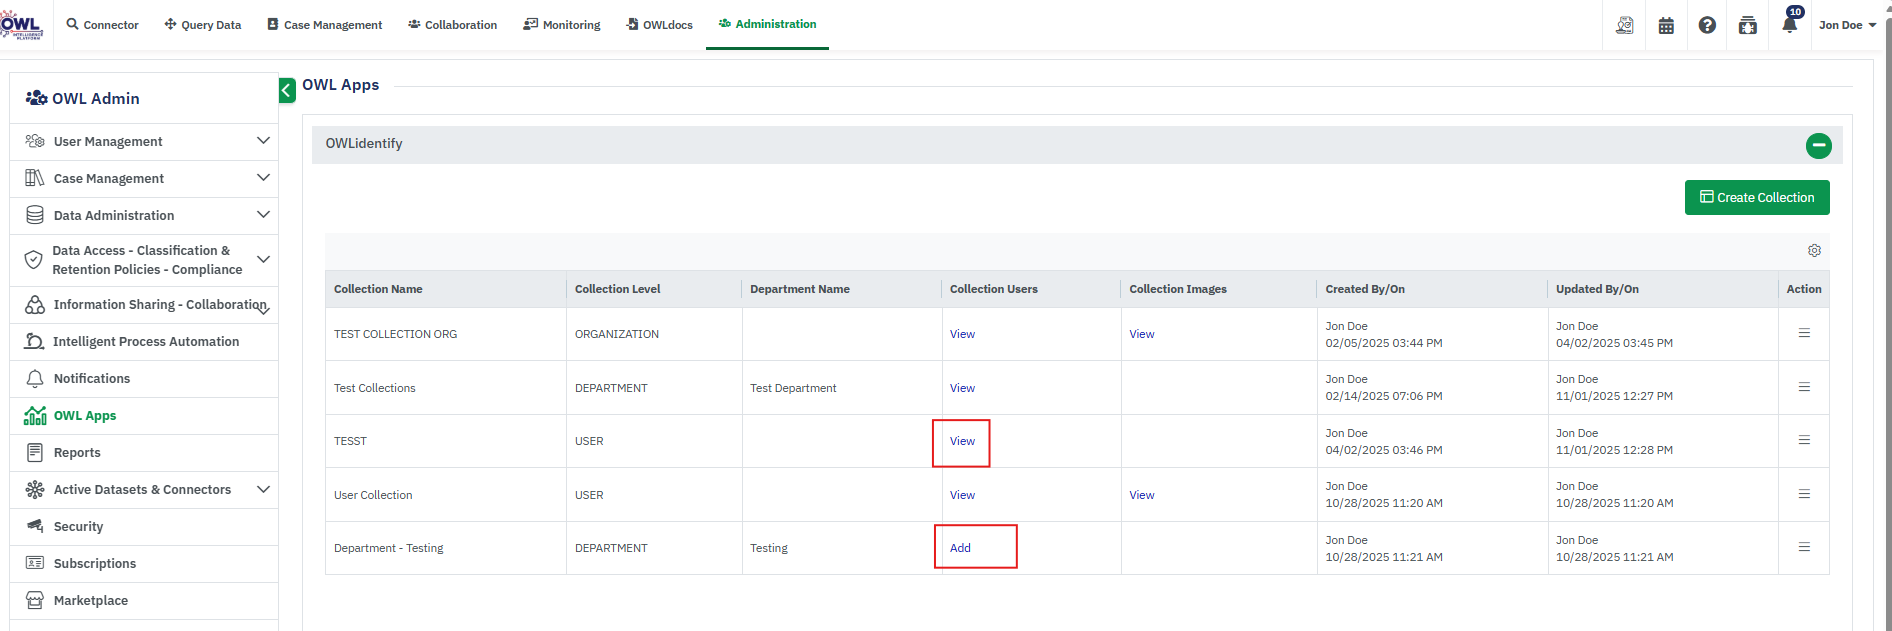This screenshot has width=1892, height=631.
Task: Open action menu for Department - Testing row
Action: [x=1804, y=547]
